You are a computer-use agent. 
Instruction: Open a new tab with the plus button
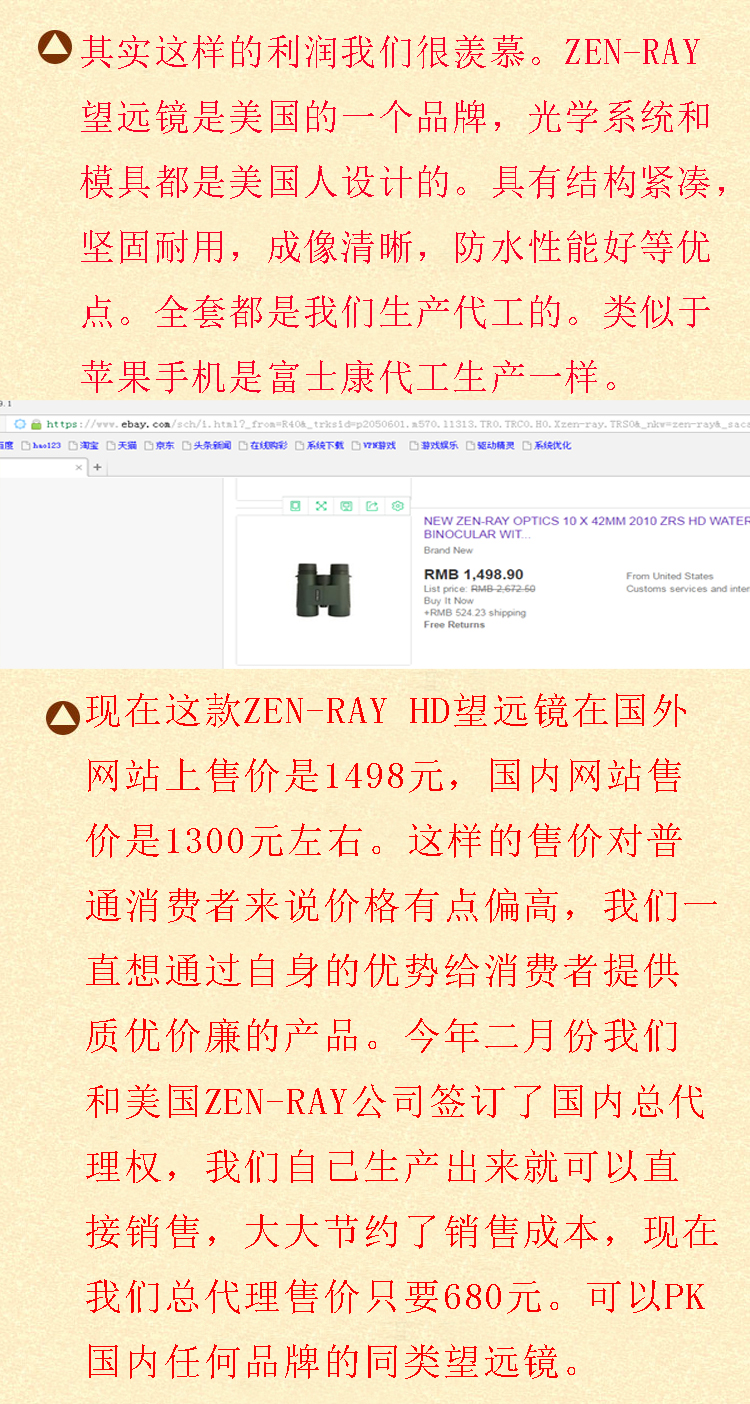(98, 467)
